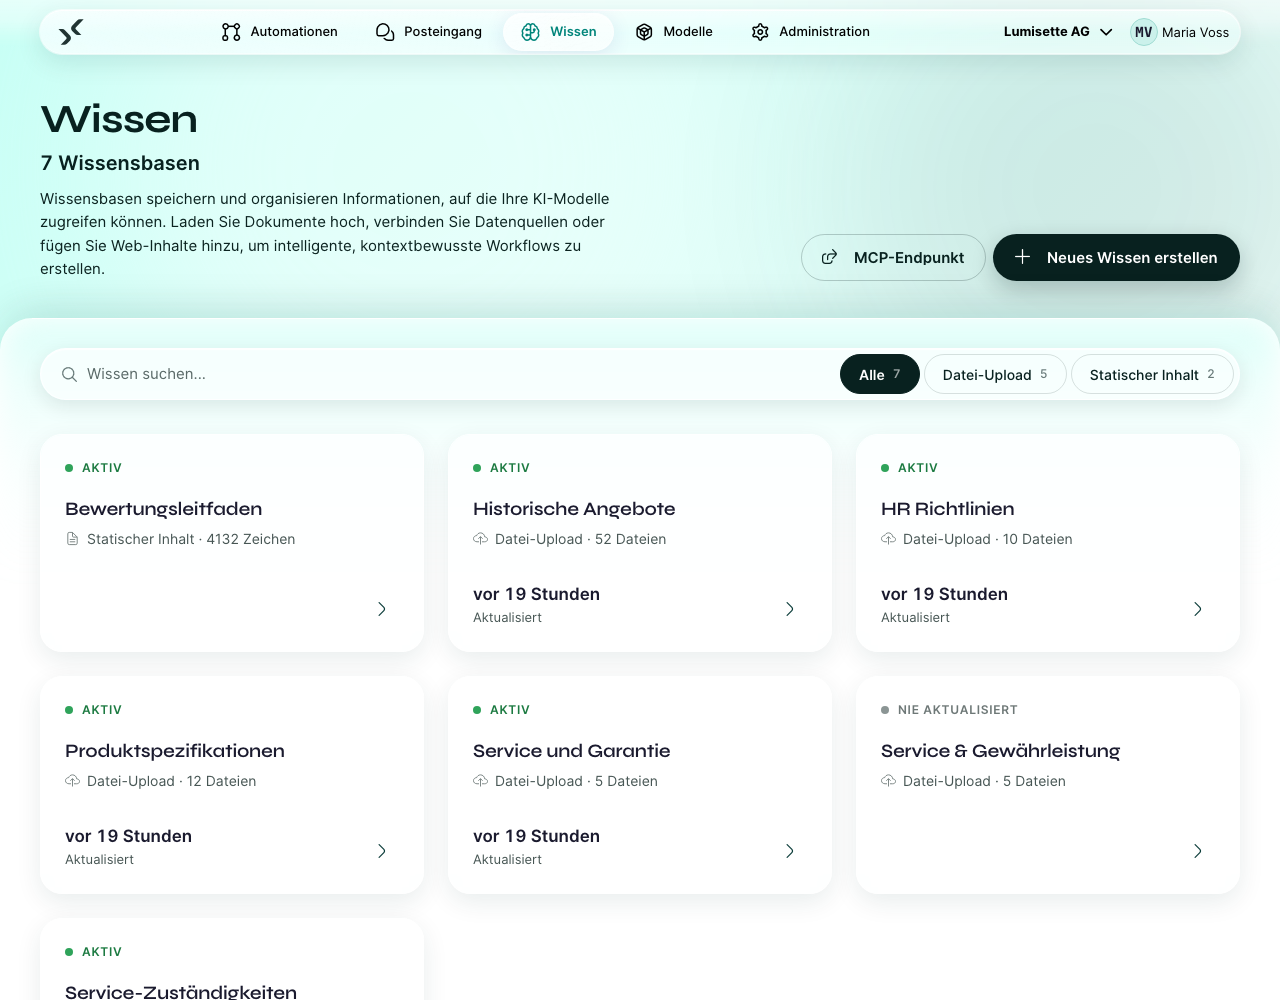Click the magnifier search icon
Viewport: 1280px width, 1000px height.
69,374
